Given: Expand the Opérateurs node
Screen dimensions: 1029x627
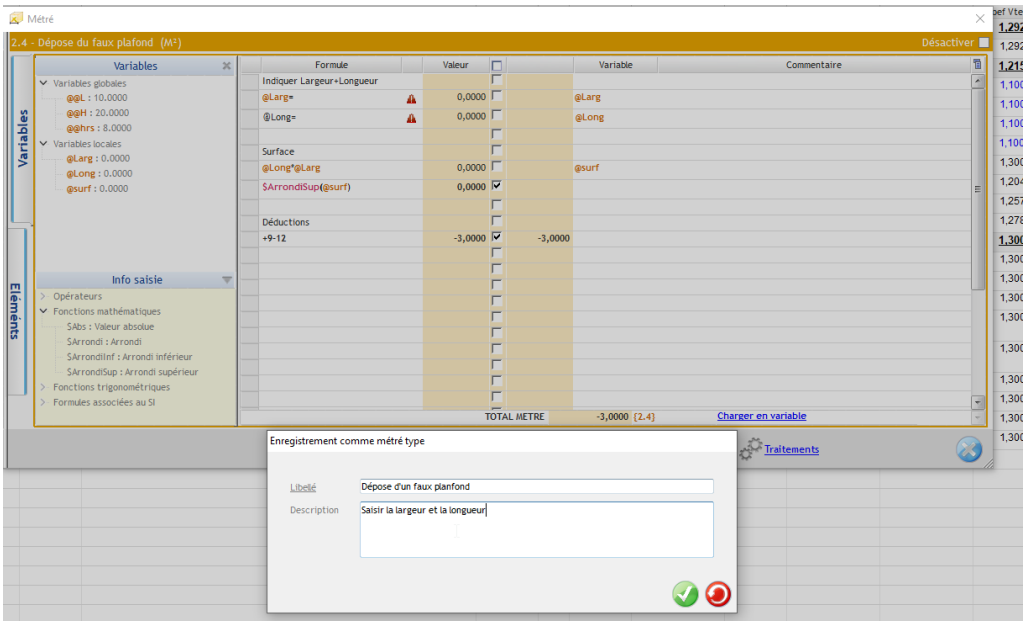Looking at the screenshot, I should click(x=43, y=297).
